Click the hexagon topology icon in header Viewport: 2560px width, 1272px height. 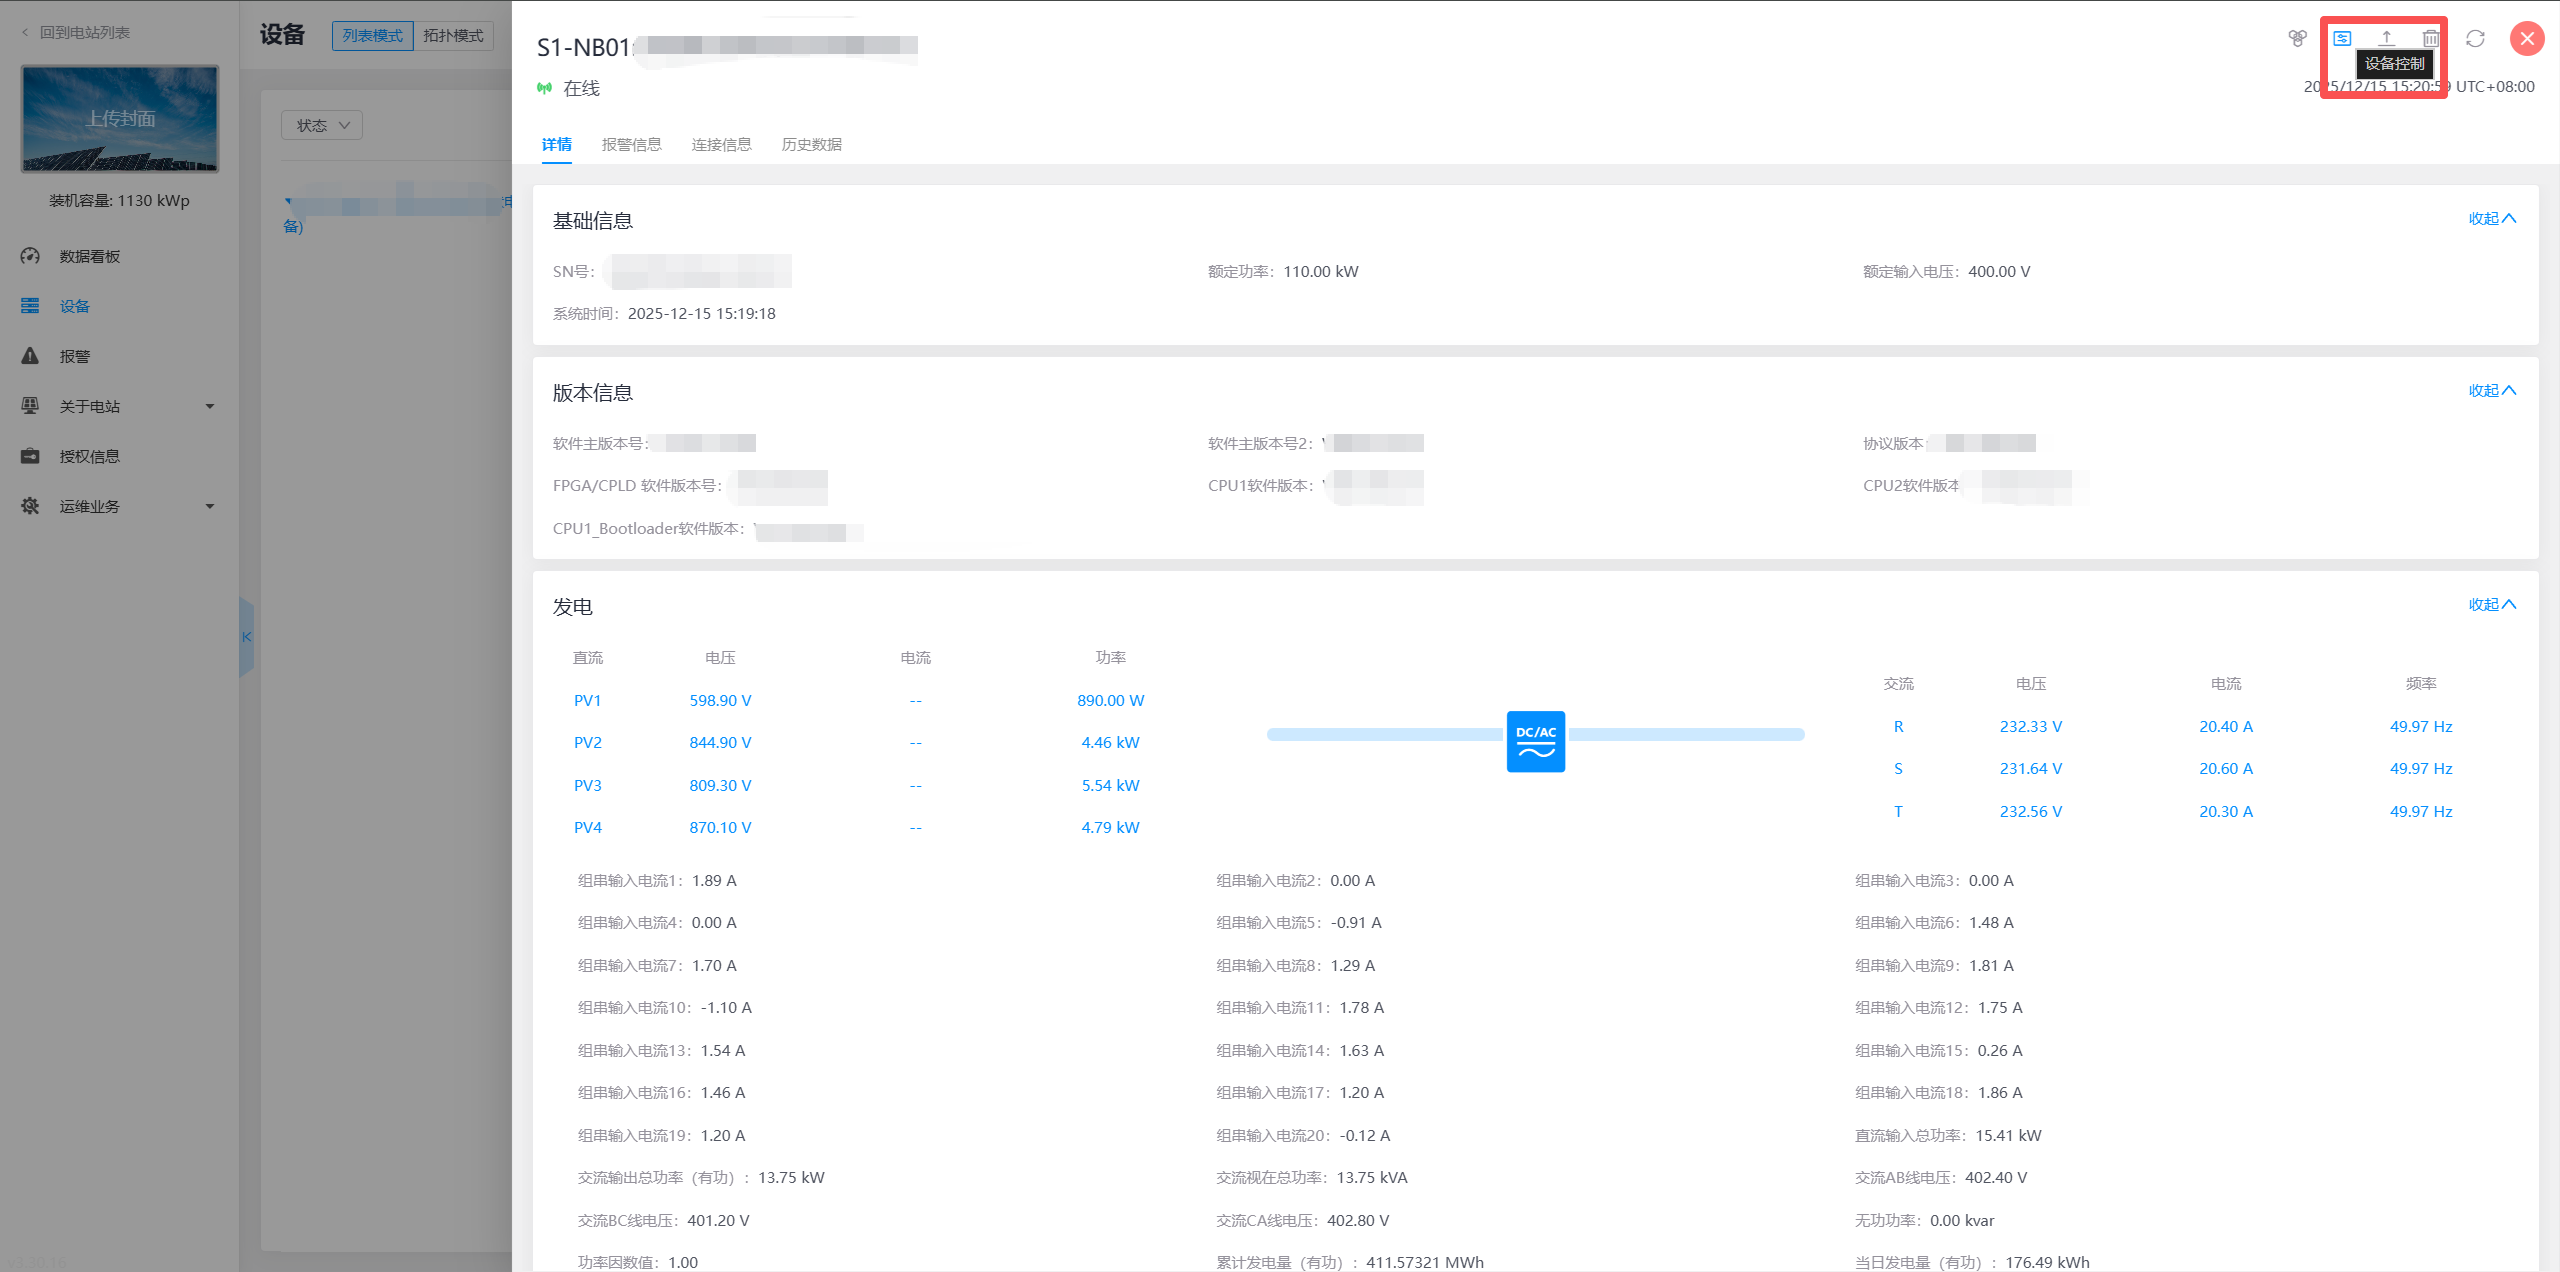click(2297, 38)
